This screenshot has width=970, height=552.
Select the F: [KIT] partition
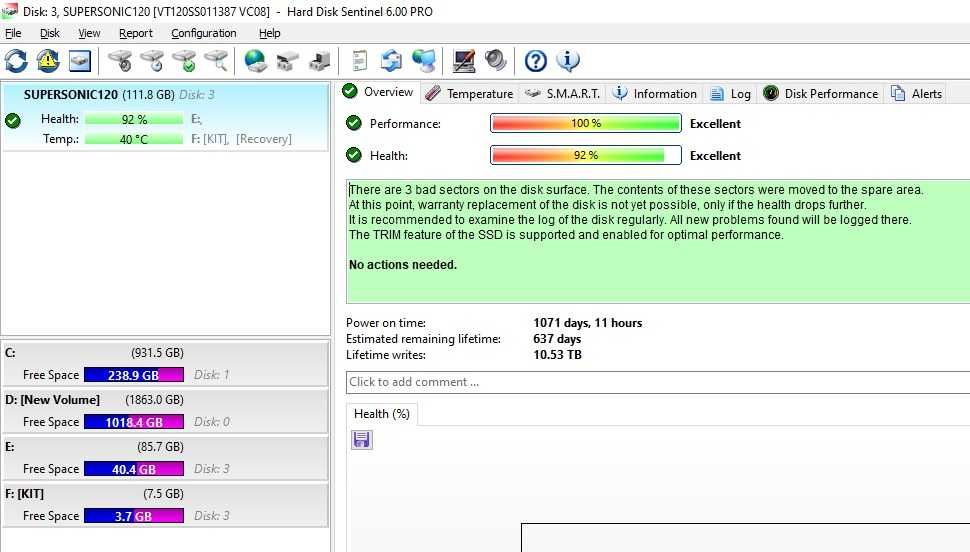[x=165, y=505]
